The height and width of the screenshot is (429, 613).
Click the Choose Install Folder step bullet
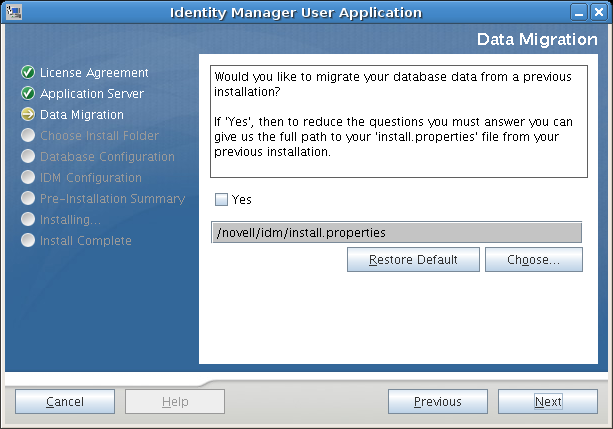coord(28,136)
